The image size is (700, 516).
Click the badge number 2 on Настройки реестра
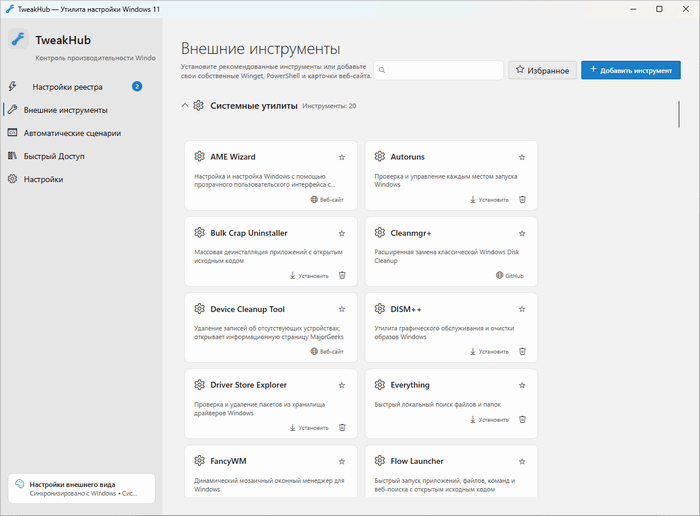point(137,87)
